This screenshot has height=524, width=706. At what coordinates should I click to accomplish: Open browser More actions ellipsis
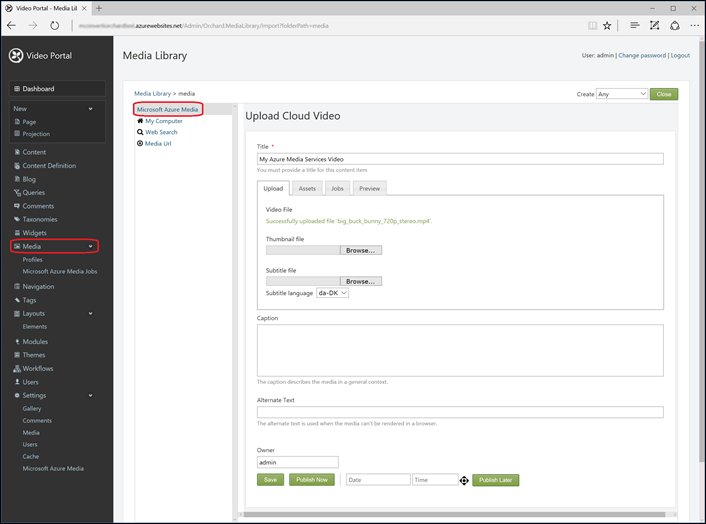[694, 26]
